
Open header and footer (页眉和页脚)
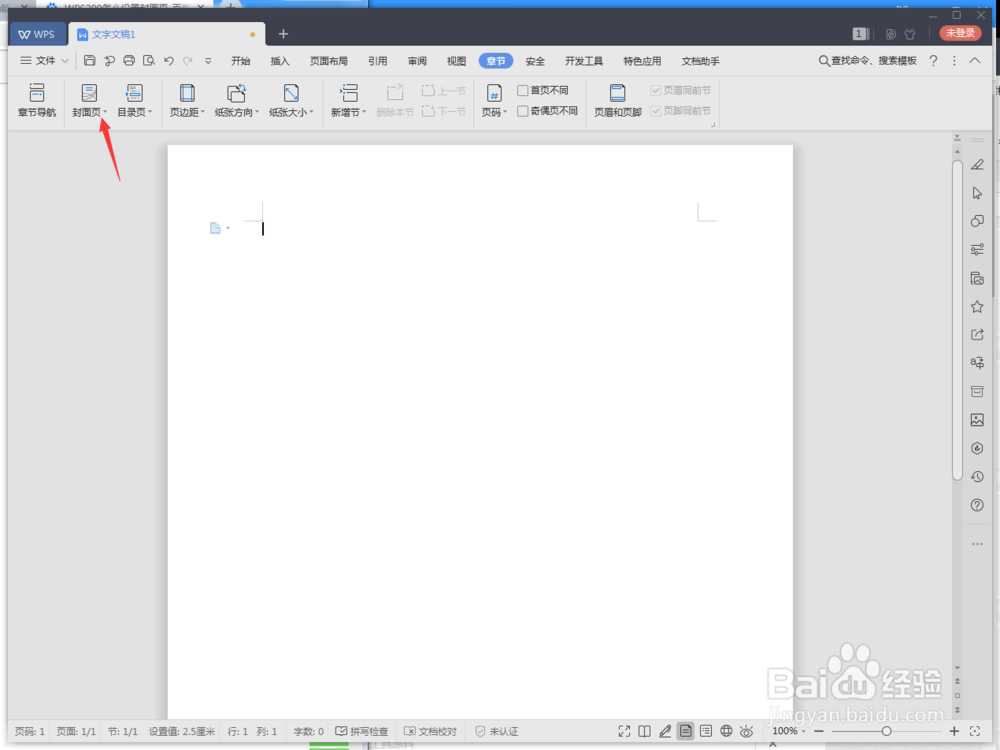[617, 100]
